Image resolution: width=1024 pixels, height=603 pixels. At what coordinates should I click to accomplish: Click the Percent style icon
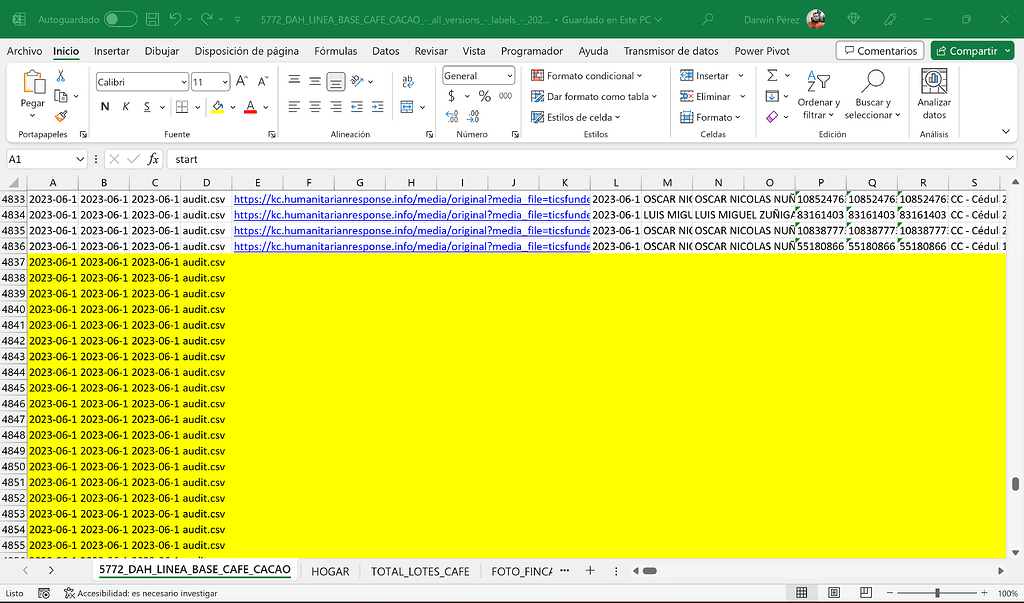pyautogui.click(x=485, y=95)
